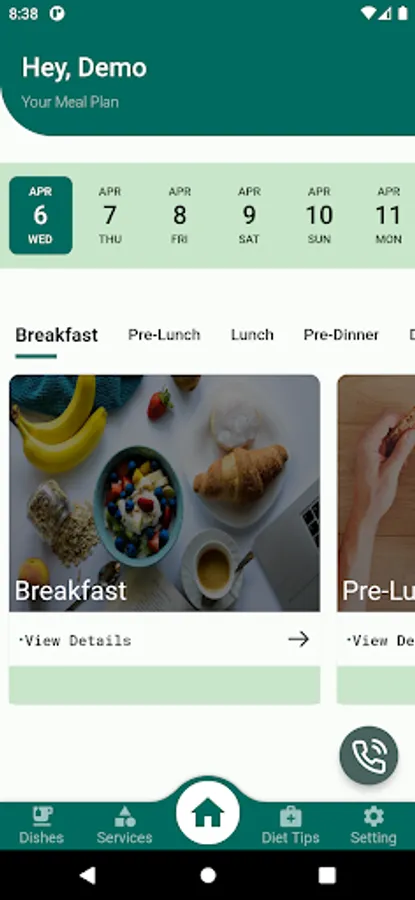415x900 pixels.
Task: Pick Apr 10 Sunday date
Action: tap(319, 215)
